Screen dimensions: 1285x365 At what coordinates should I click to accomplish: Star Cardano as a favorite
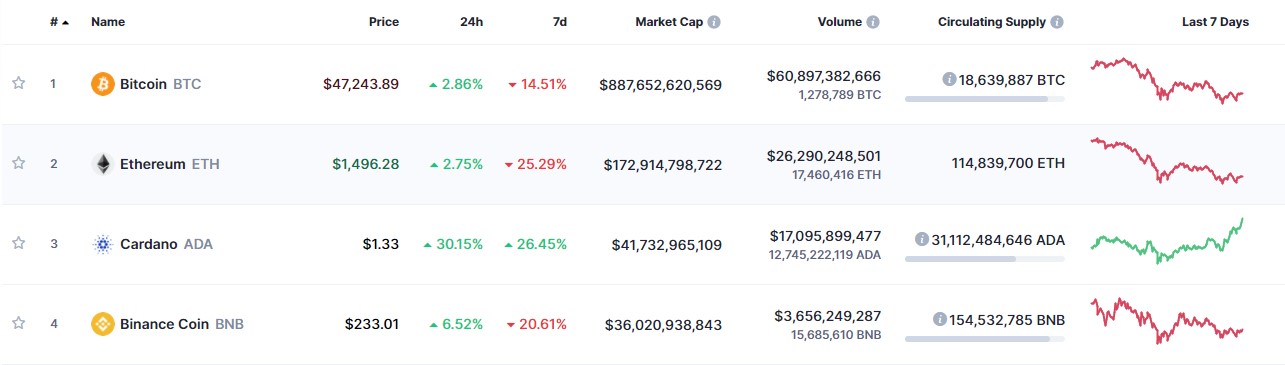point(18,244)
